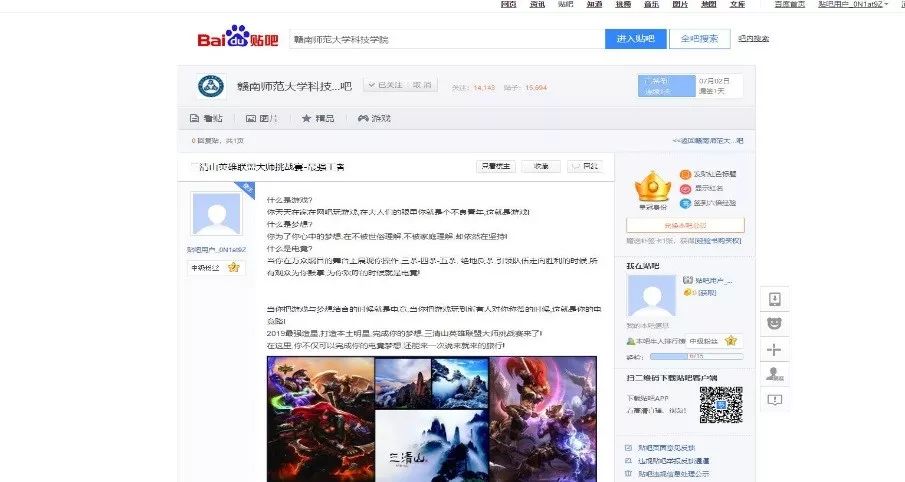Click the floating user profile icon
The height and width of the screenshot is (482, 905).
click(x=775, y=374)
